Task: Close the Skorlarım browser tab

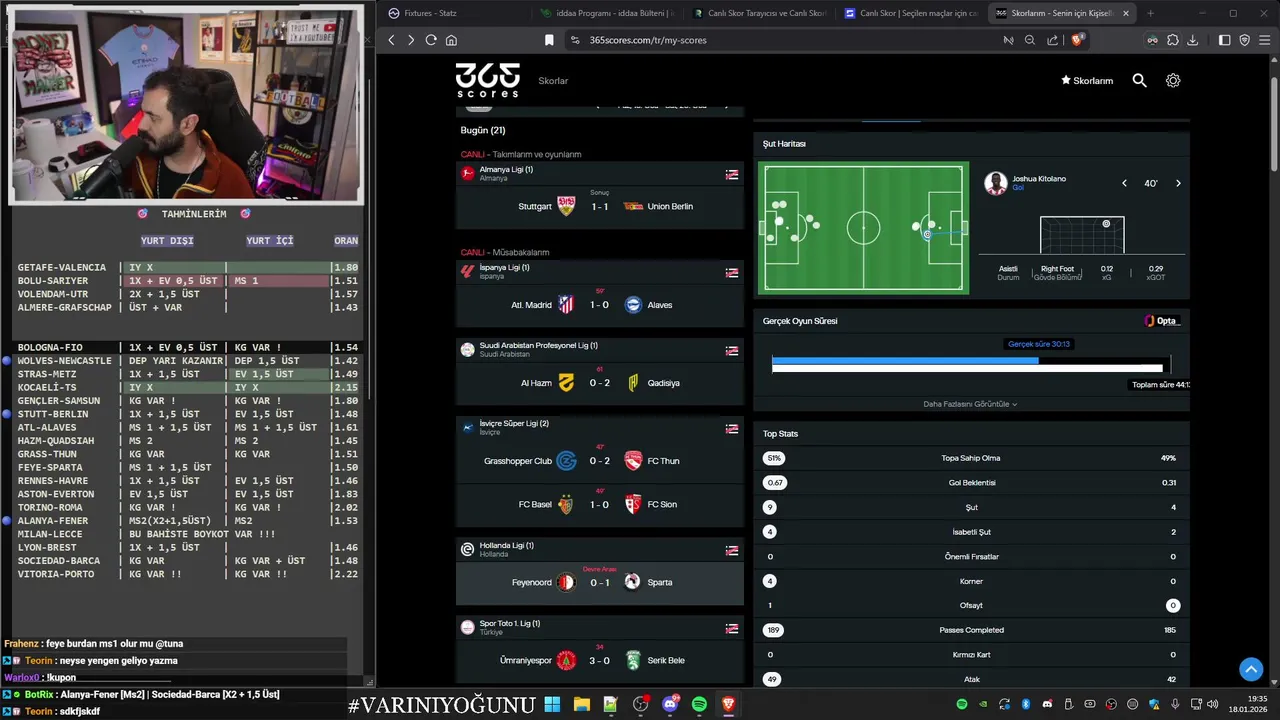Action: point(1126,13)
